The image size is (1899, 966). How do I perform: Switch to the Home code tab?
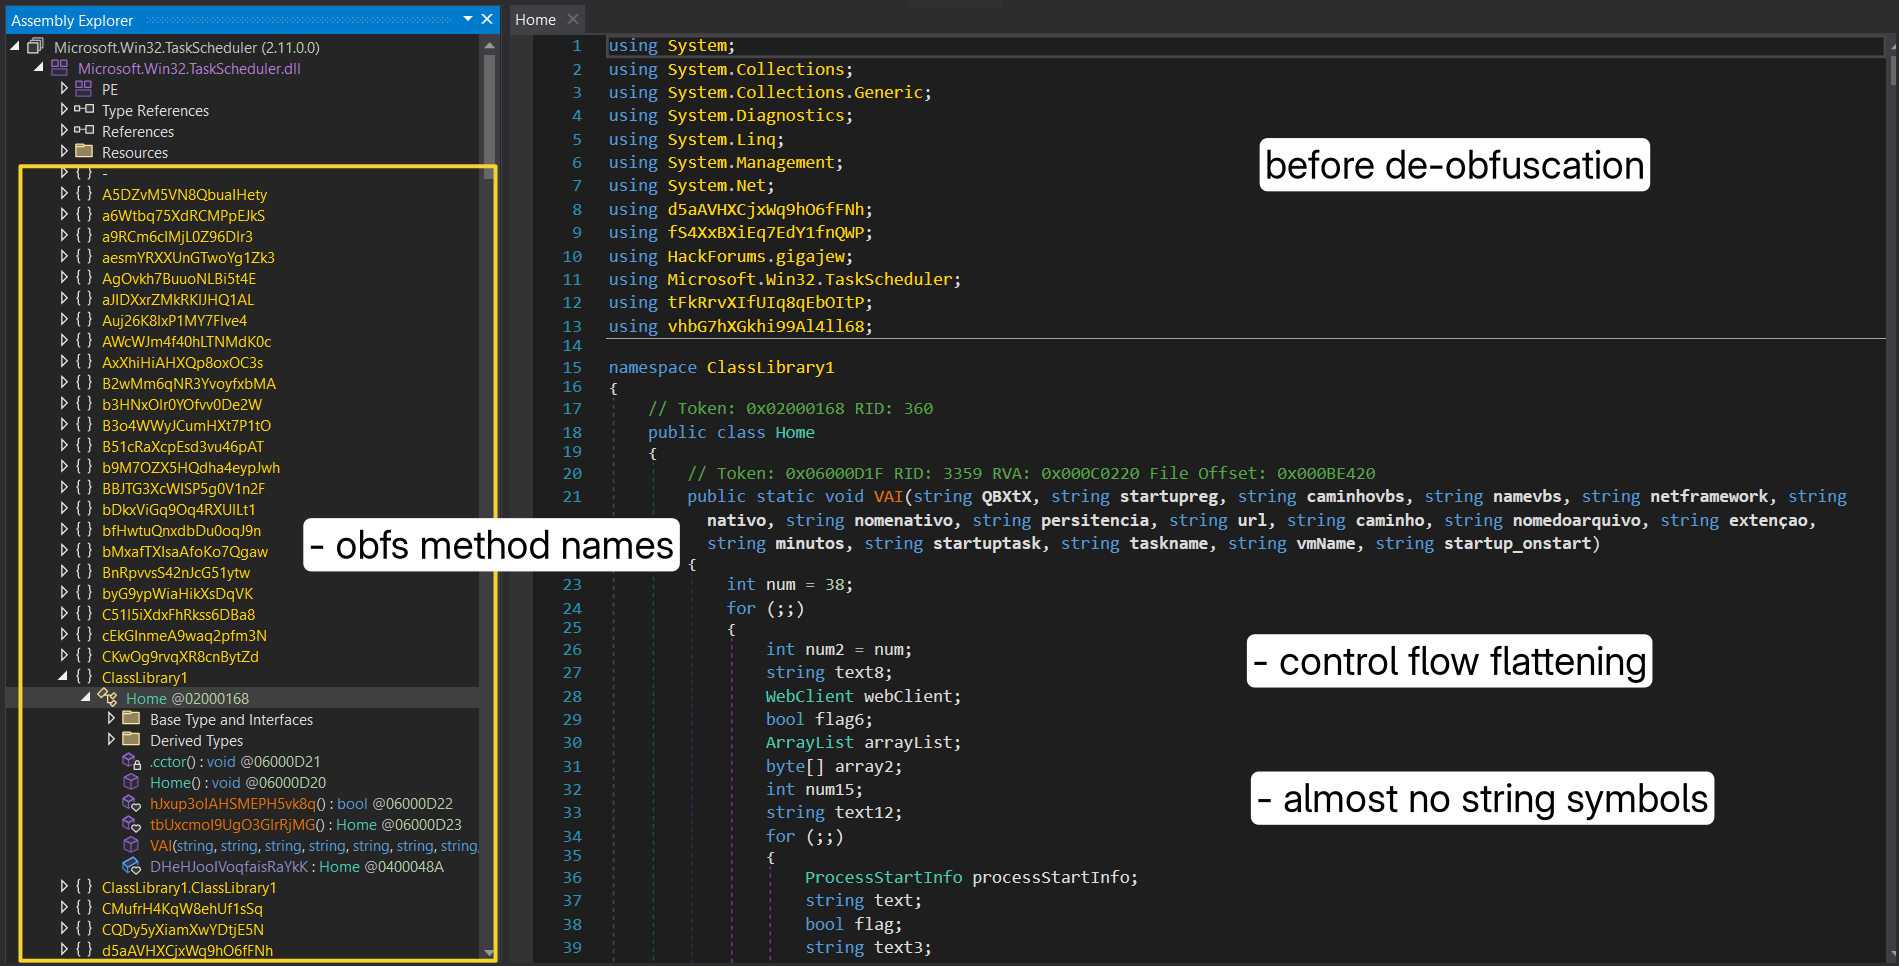click(536, 19)
